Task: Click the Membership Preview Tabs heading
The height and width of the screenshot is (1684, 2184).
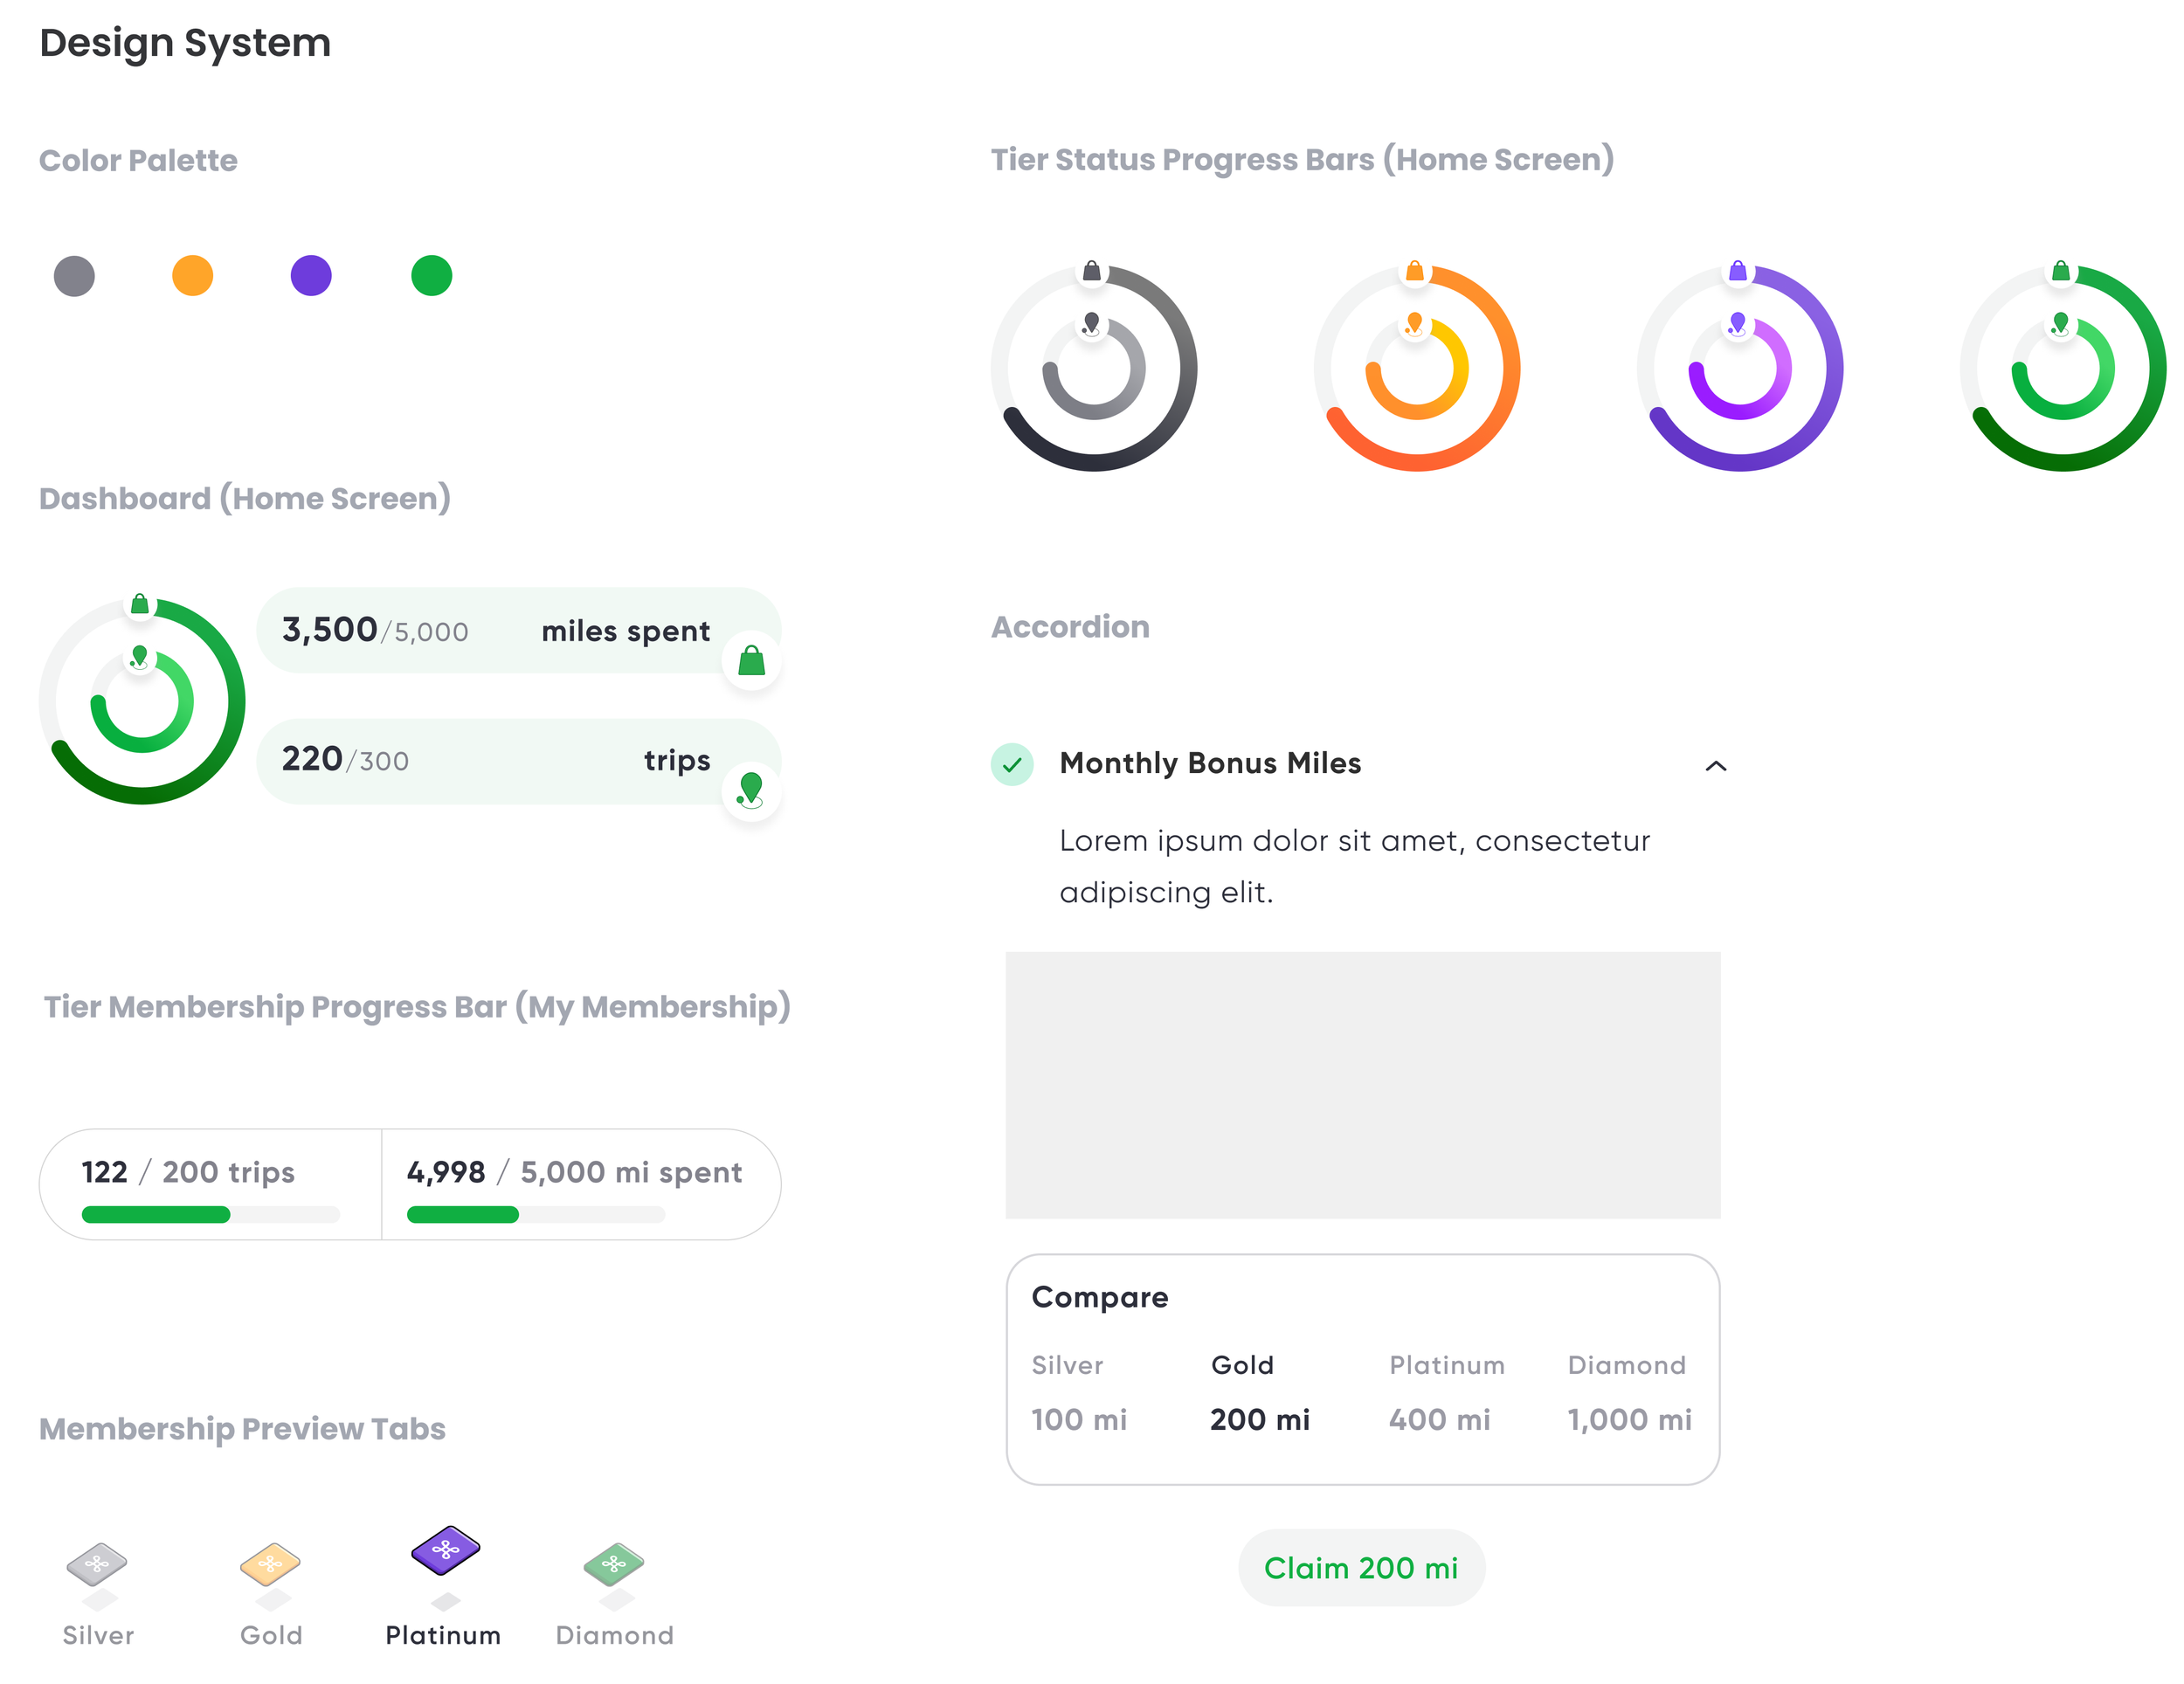Action: pos(242,1429)
